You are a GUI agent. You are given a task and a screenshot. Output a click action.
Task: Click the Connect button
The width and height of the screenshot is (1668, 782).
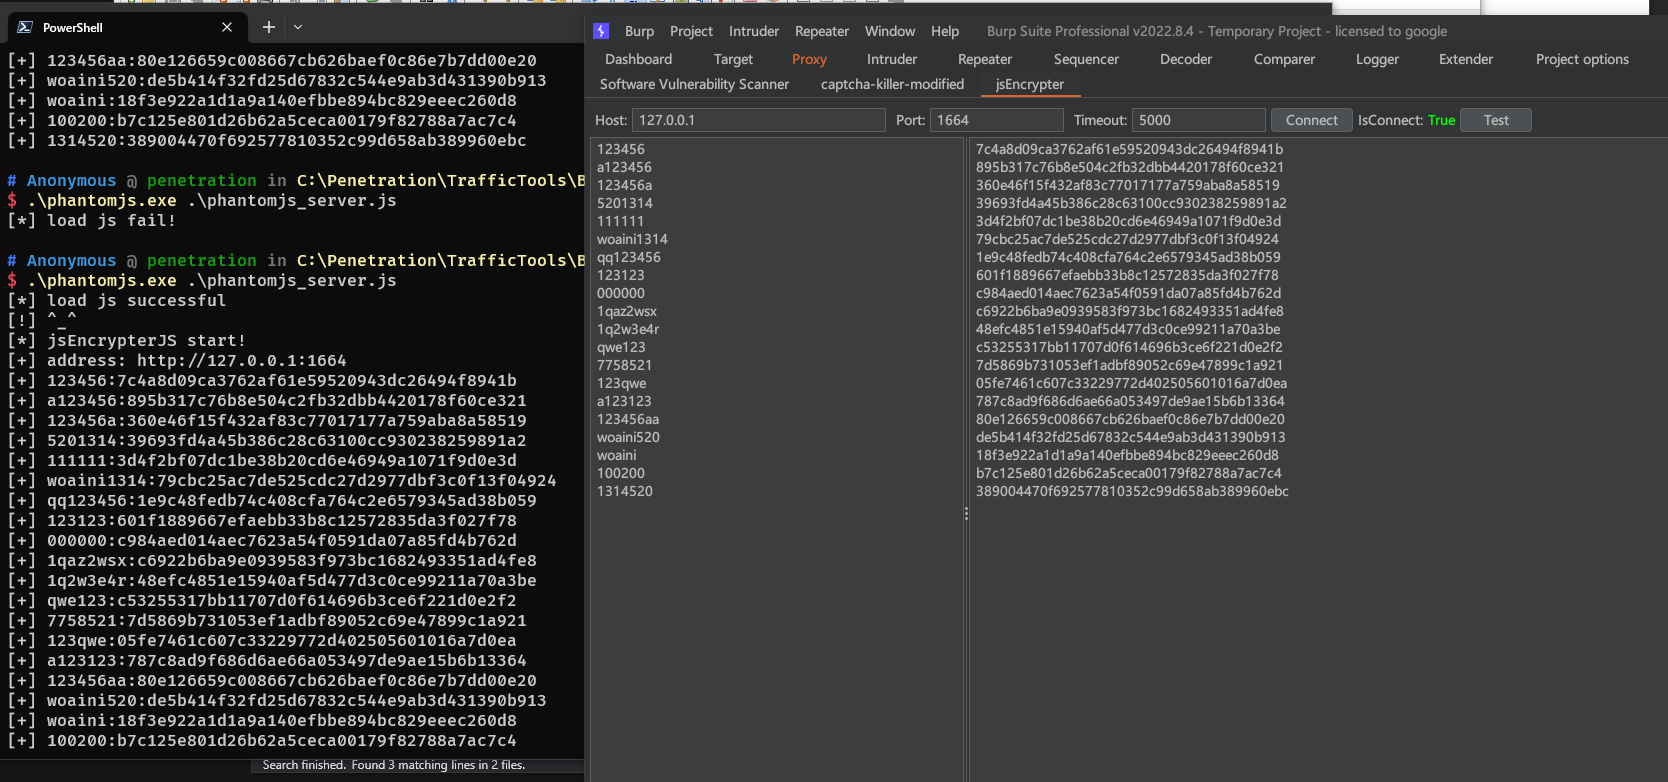click(1311, 120)
